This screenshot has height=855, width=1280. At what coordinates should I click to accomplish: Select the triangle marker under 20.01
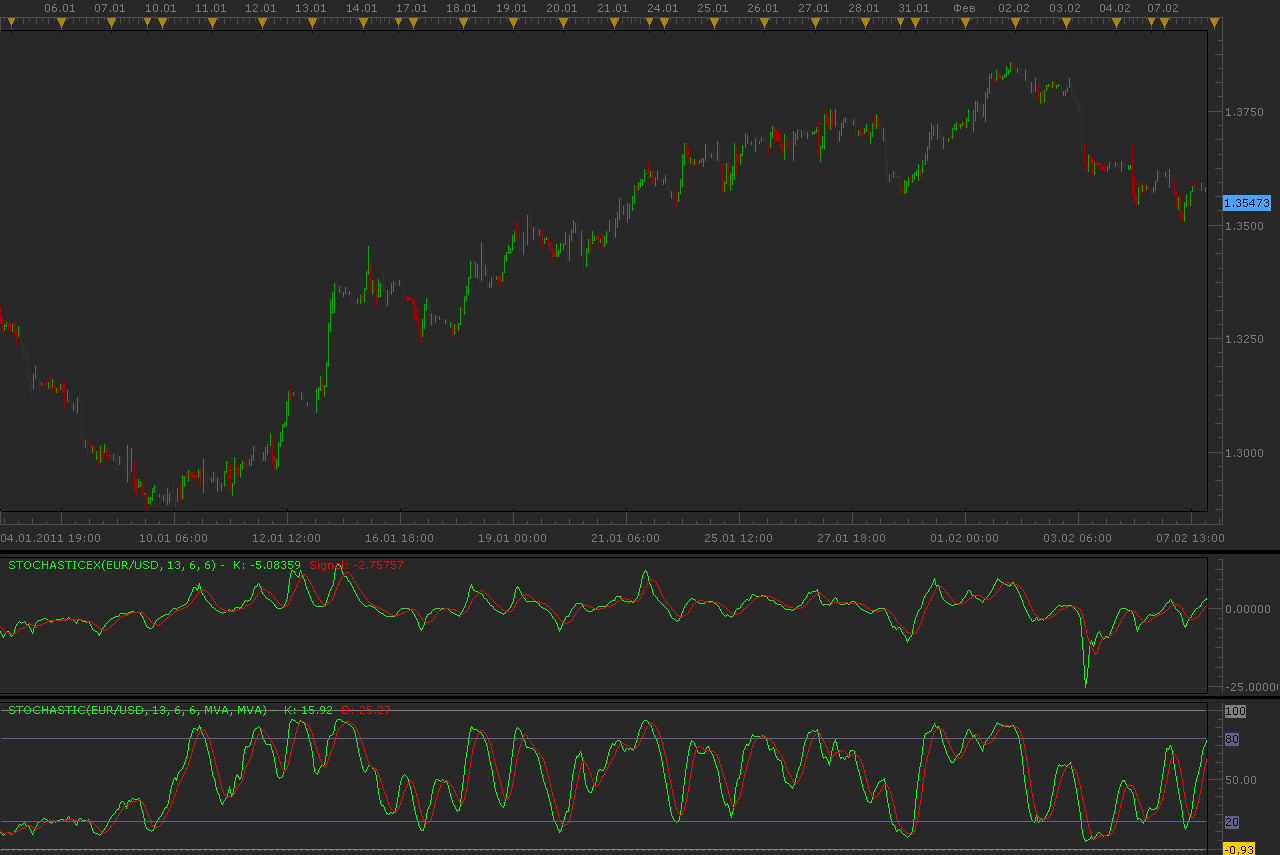click(x=562, y=22)
